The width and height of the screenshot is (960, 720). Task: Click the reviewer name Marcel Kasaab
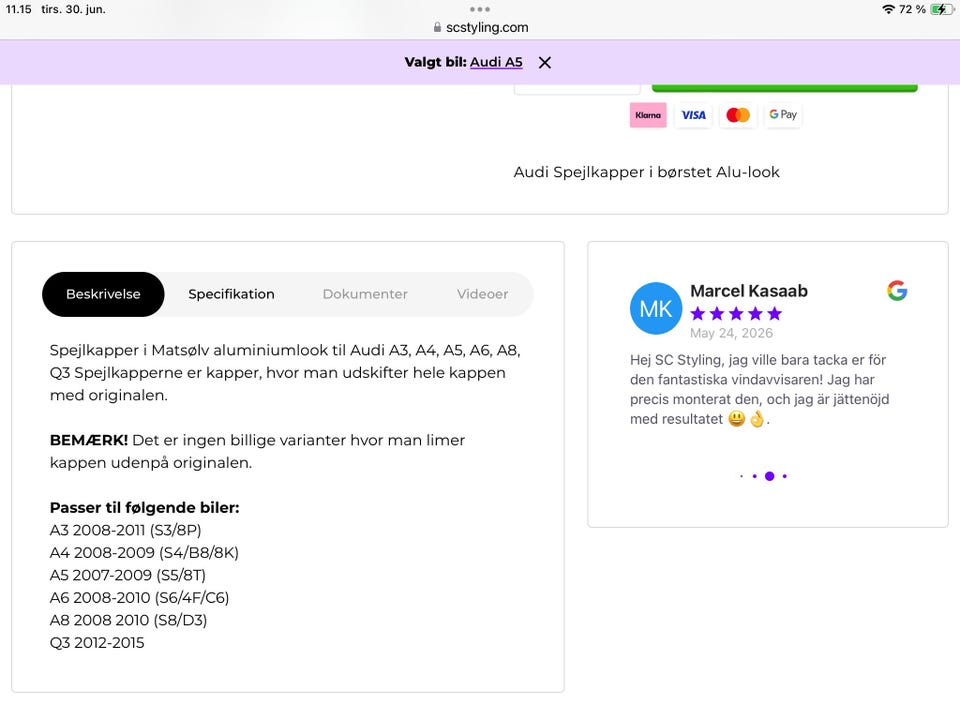749,291
